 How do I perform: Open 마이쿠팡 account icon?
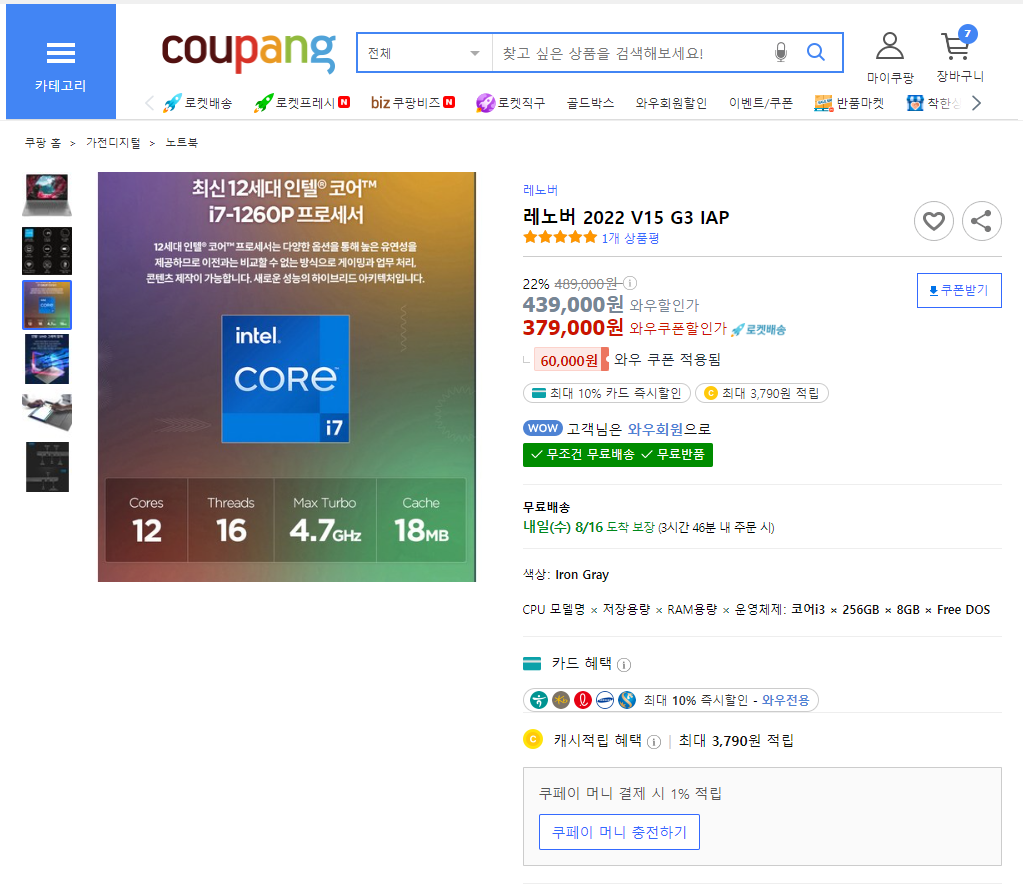890,58
